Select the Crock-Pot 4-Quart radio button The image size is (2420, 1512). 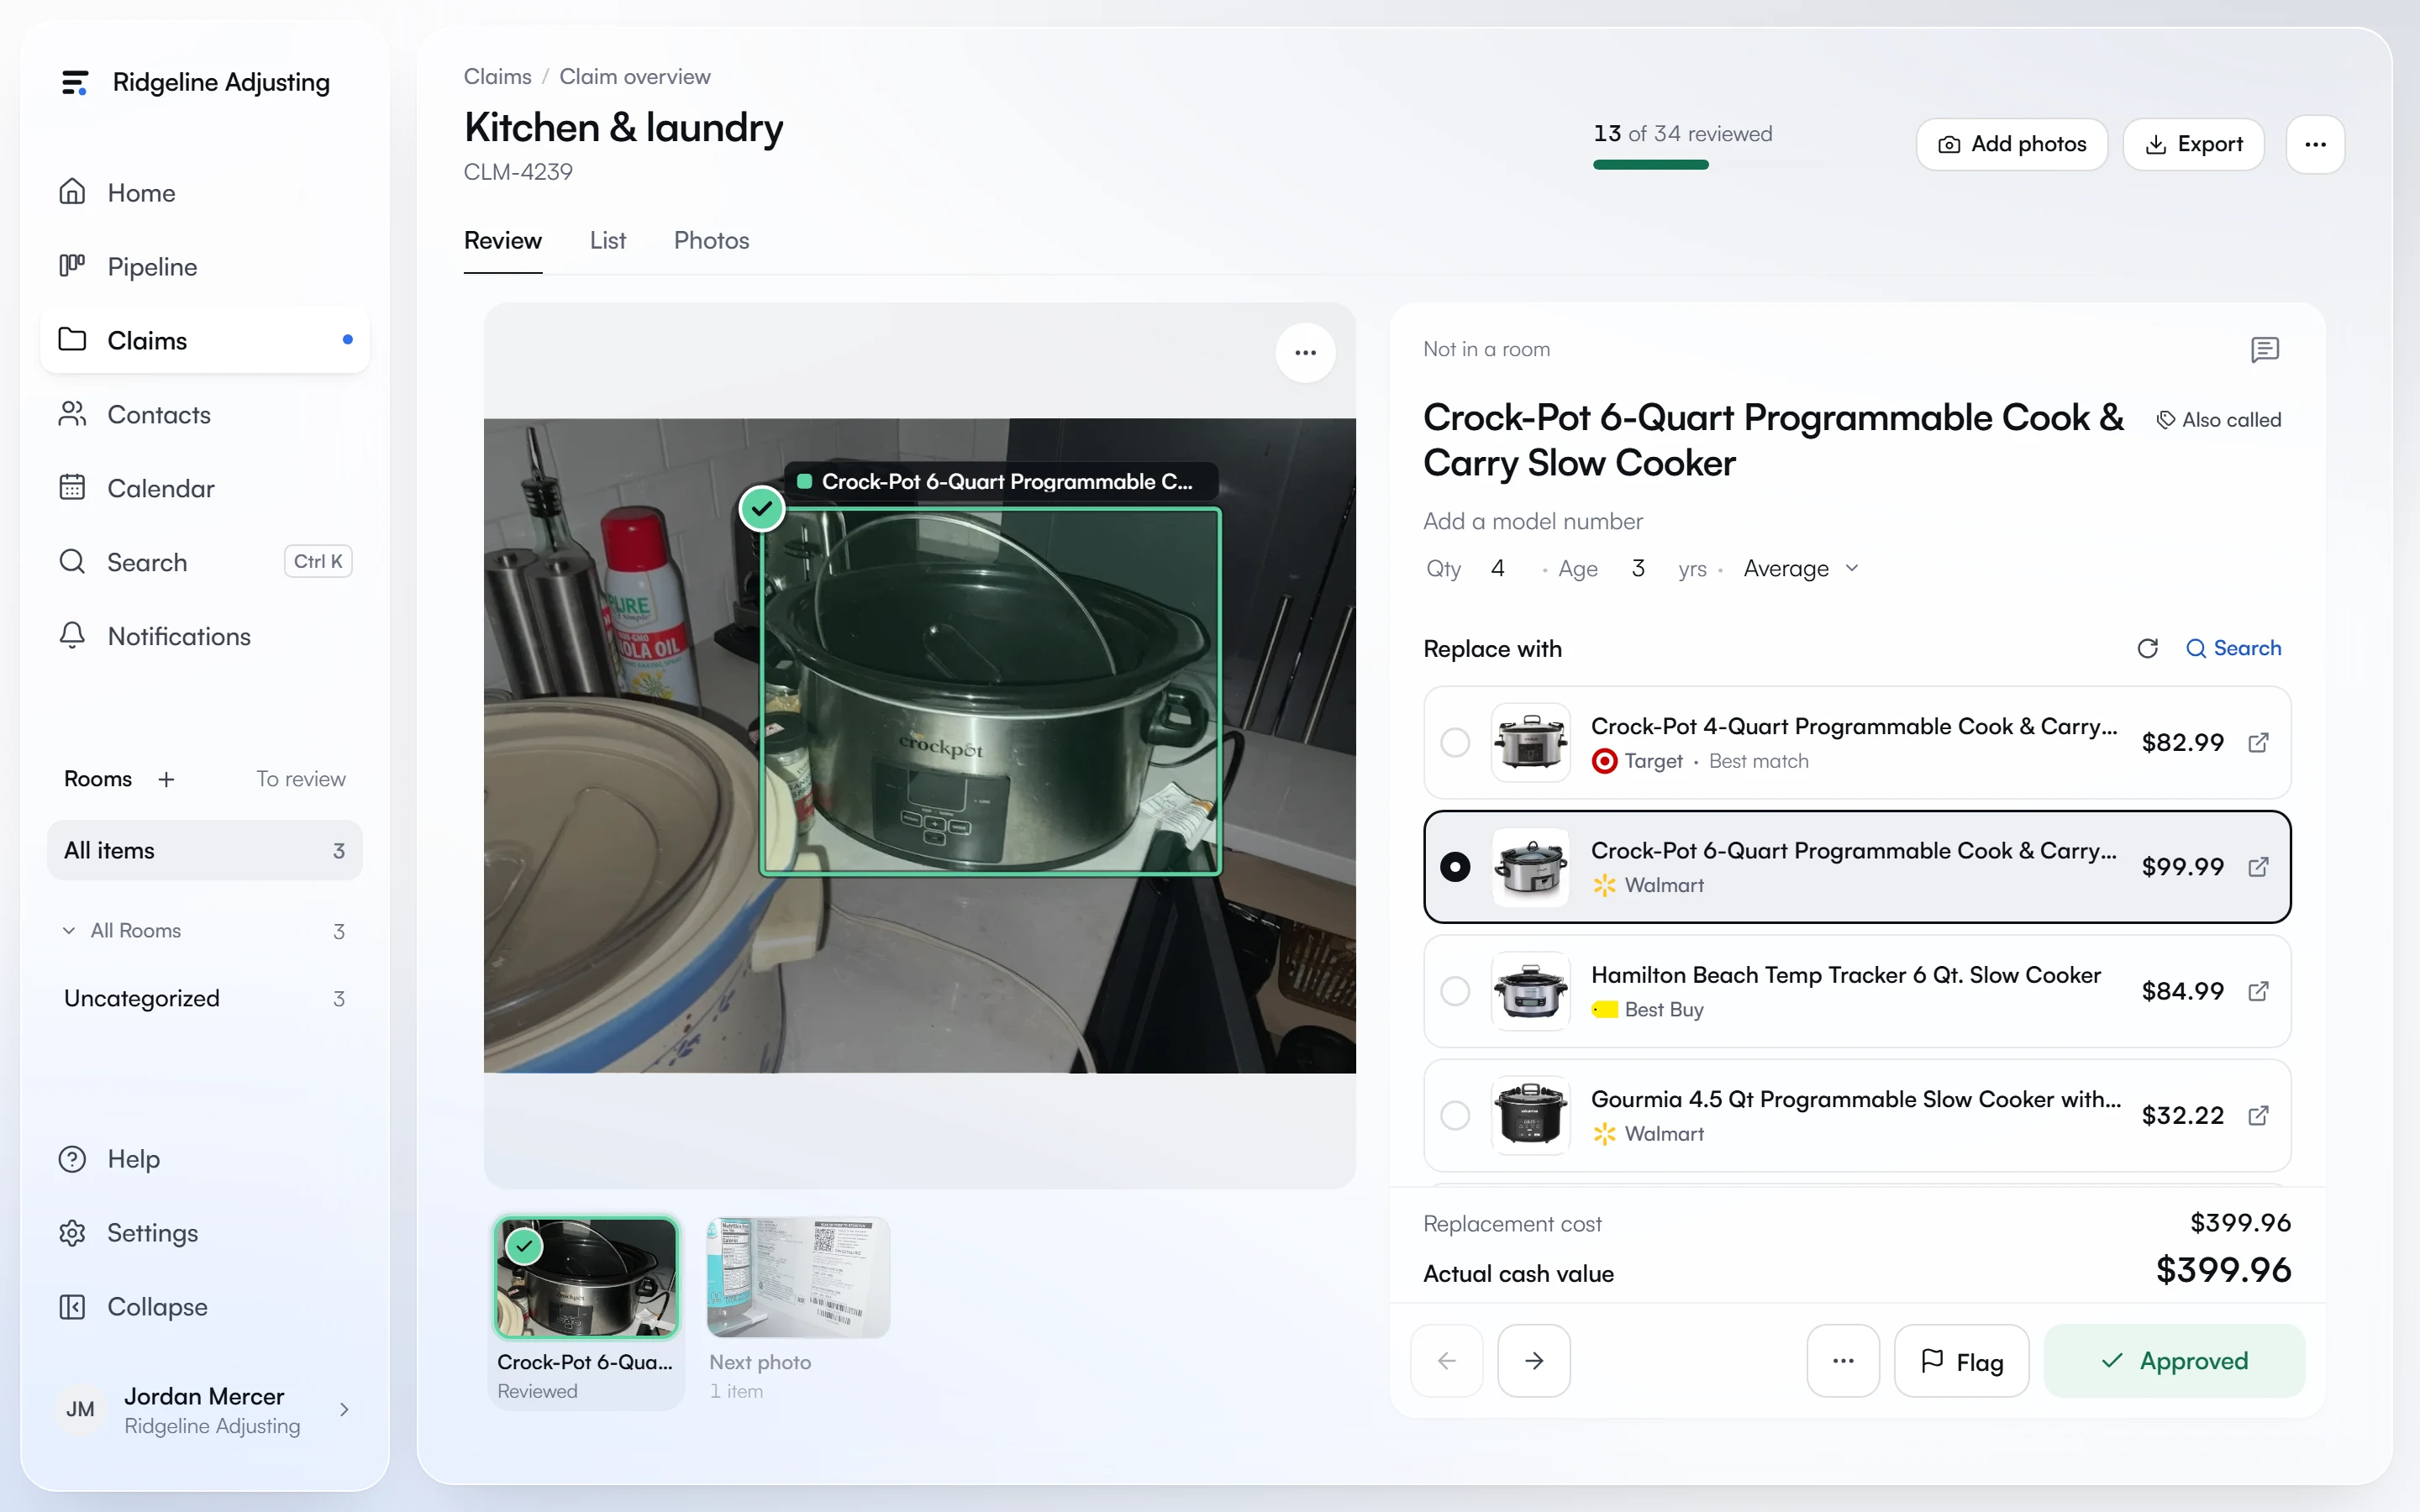(x=1455, y=742)
